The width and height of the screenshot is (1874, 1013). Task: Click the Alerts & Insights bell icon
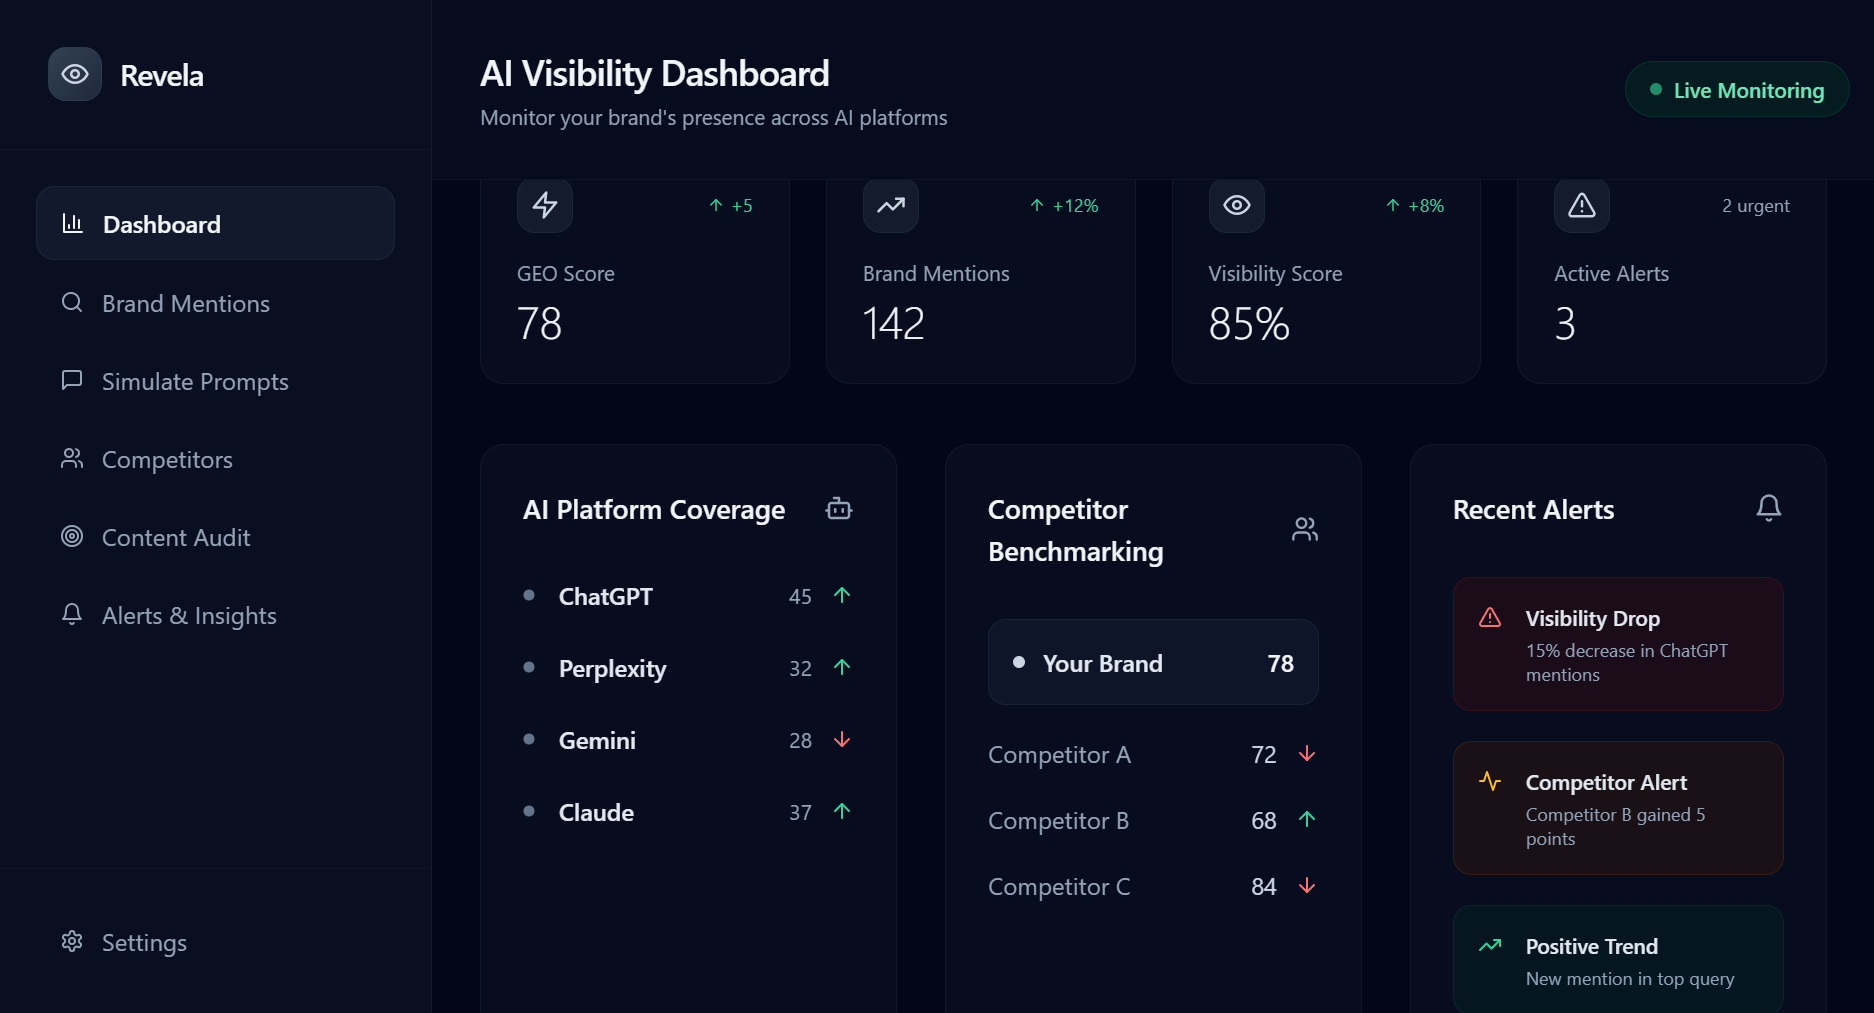pos(72,614)
